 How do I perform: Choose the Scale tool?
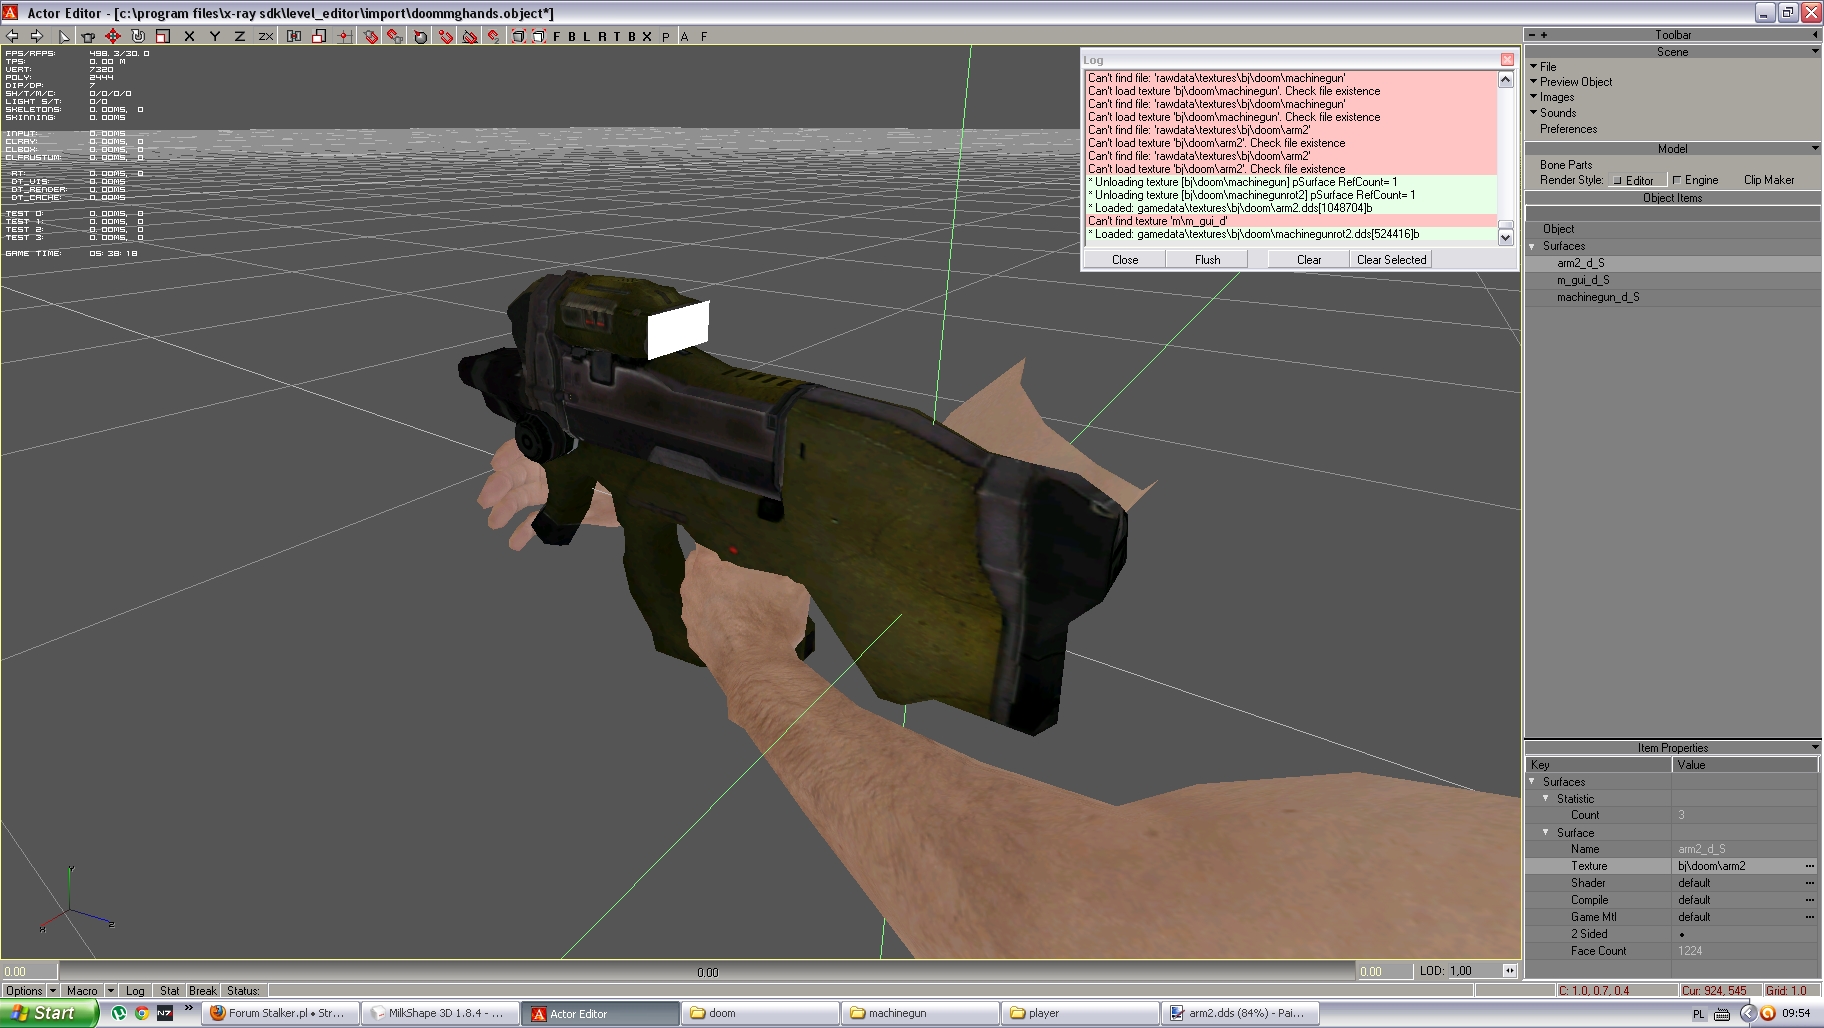pos(163,36)
